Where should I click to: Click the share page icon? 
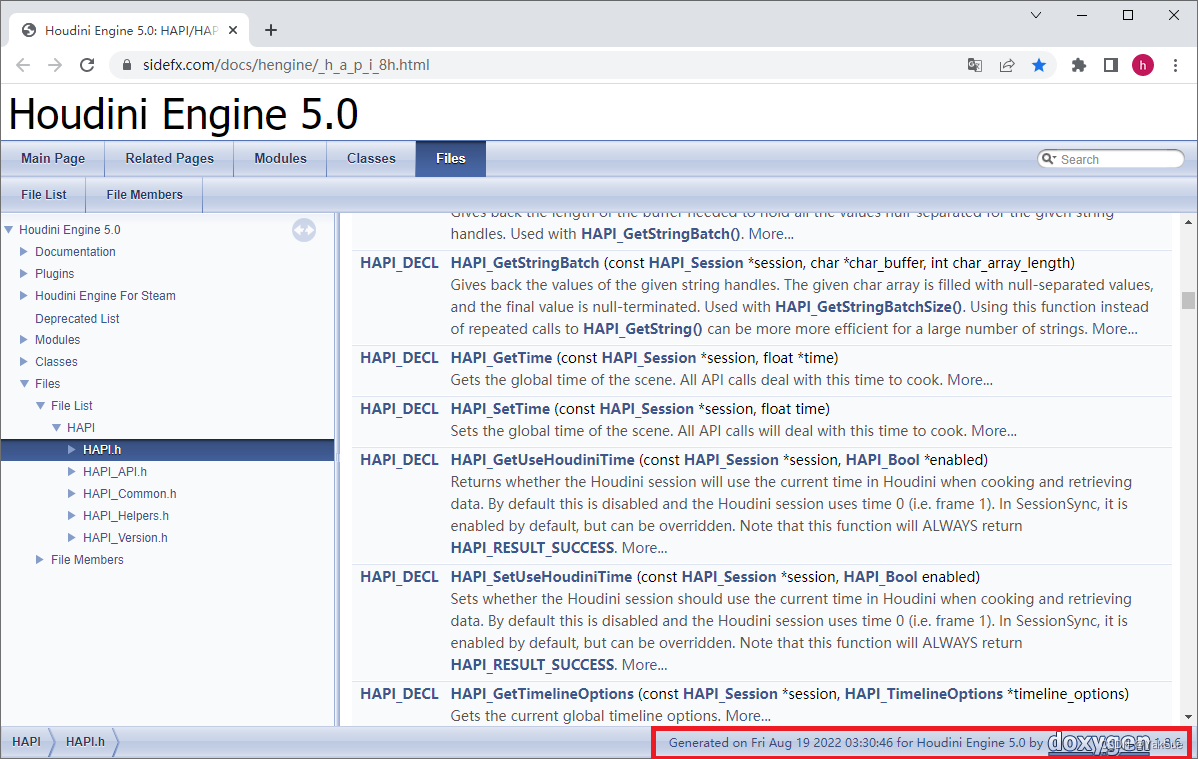1007,65
